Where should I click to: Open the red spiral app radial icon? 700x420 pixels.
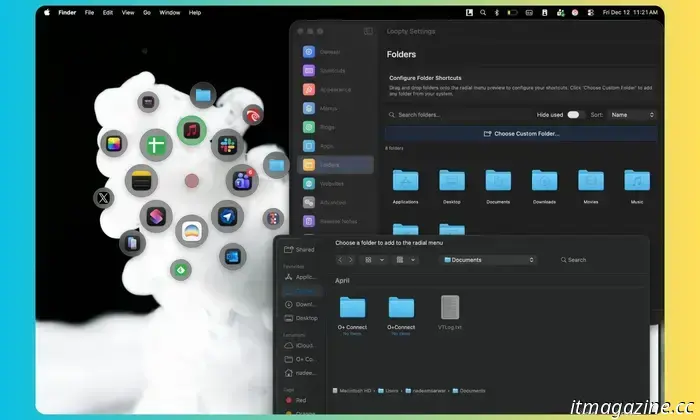click(x=253, y=115)
